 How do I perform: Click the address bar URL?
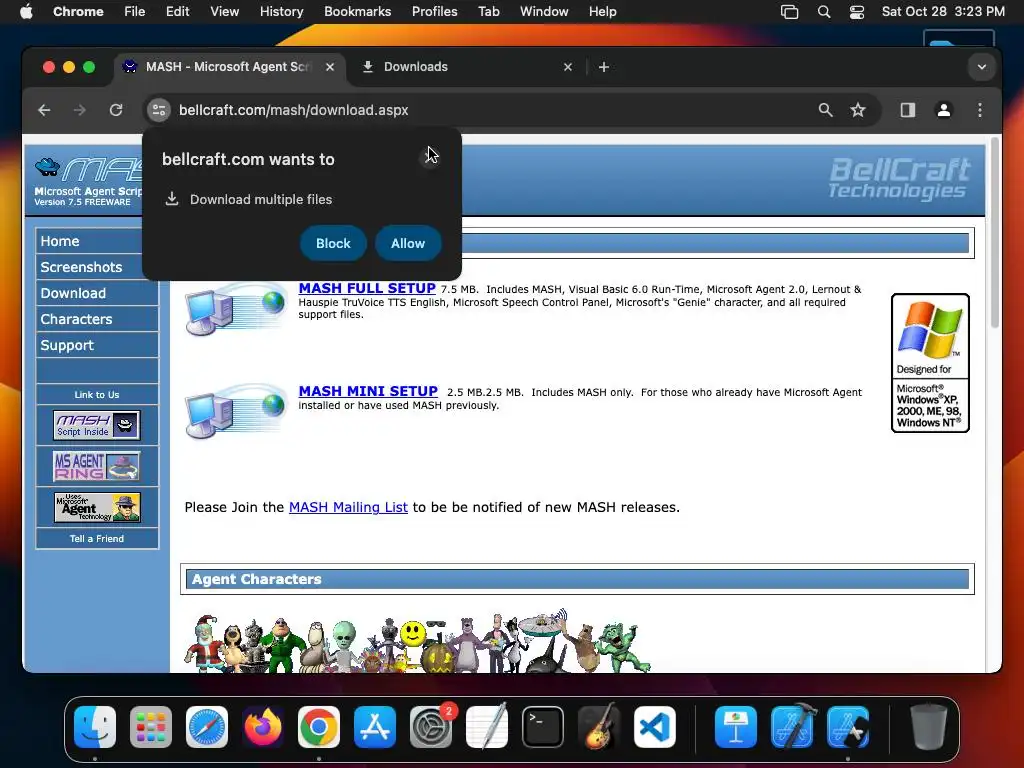click(x=294, y=110)
